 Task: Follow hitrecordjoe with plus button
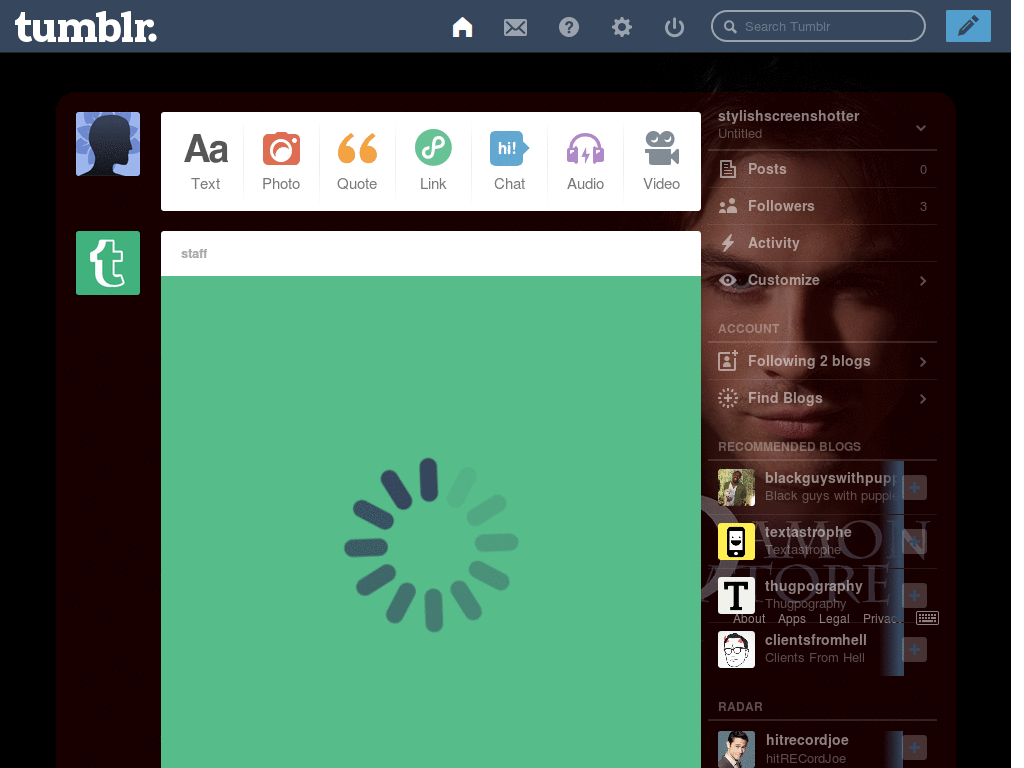[914, 748]
